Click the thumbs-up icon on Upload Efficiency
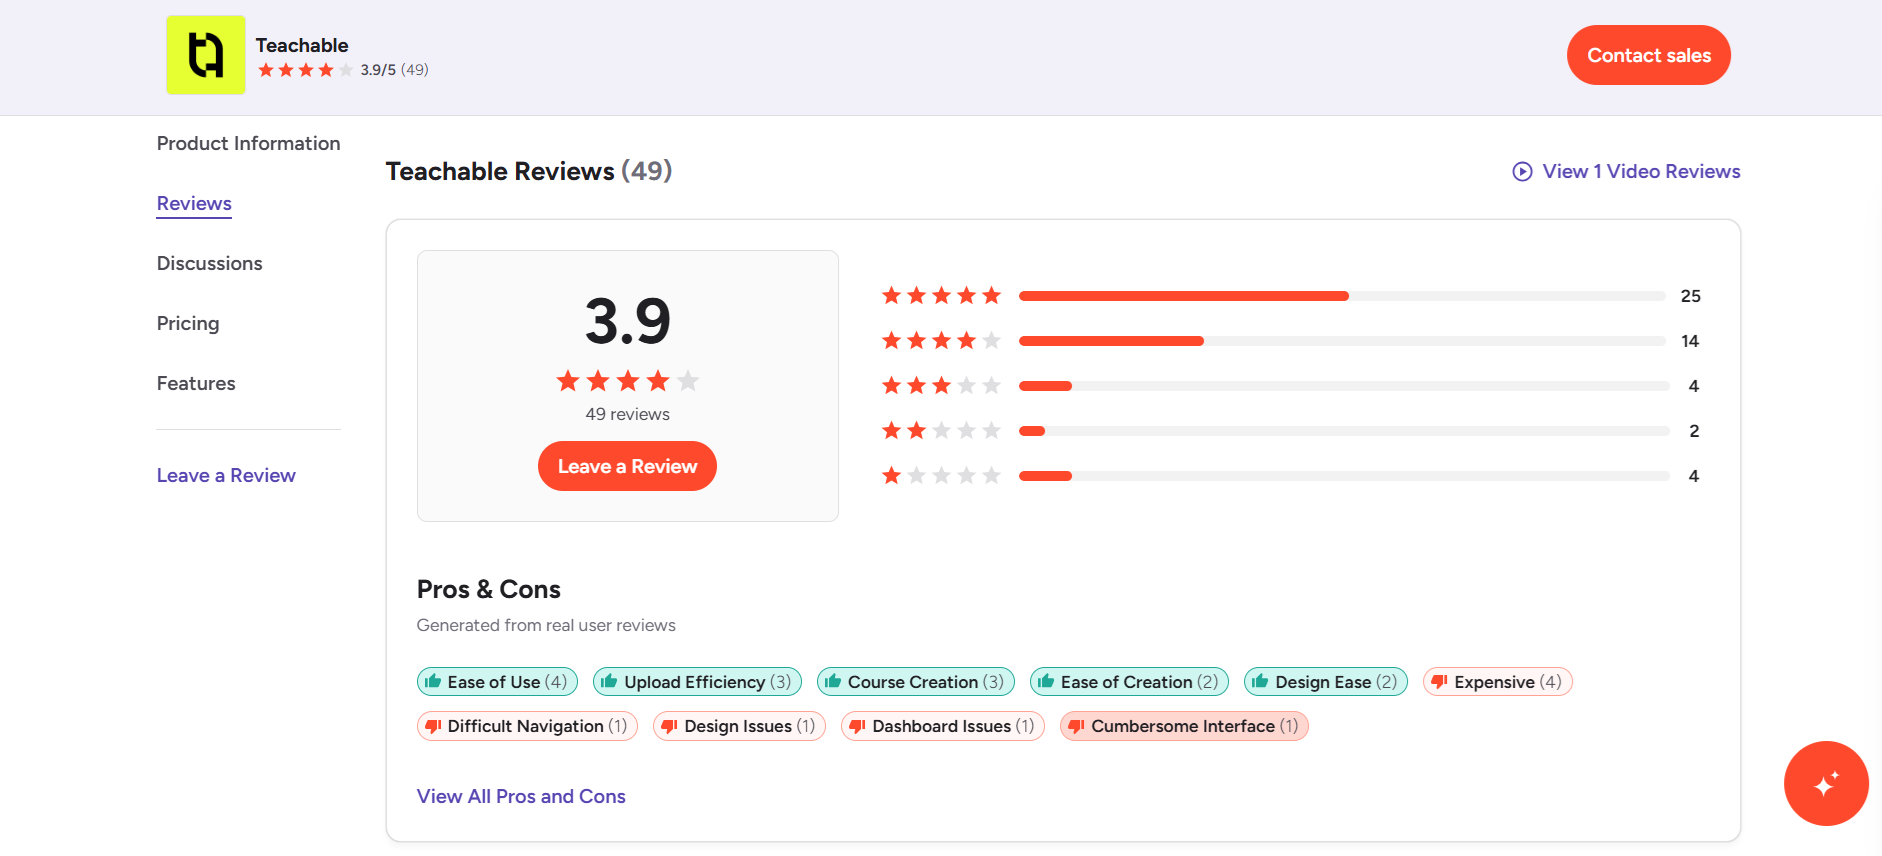The width and height of the screenshot is (1882, 856). click(x=609, y=682)
